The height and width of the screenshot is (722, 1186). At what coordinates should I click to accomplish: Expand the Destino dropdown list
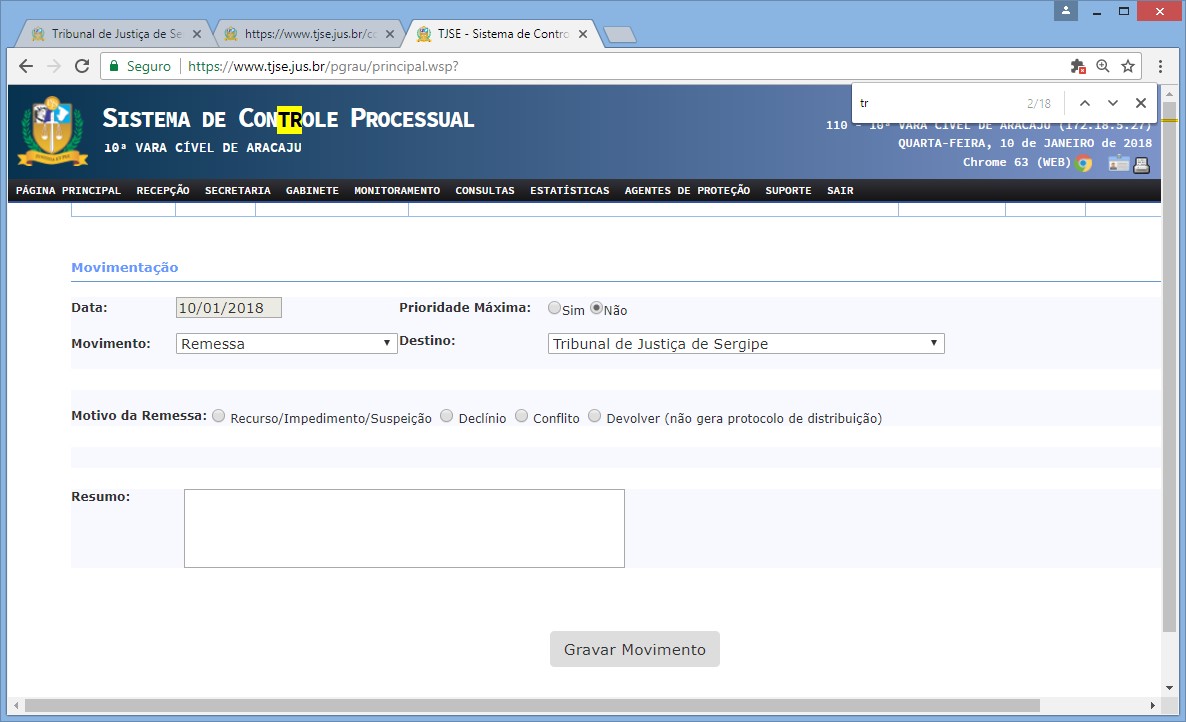click(x=746, y=343)
